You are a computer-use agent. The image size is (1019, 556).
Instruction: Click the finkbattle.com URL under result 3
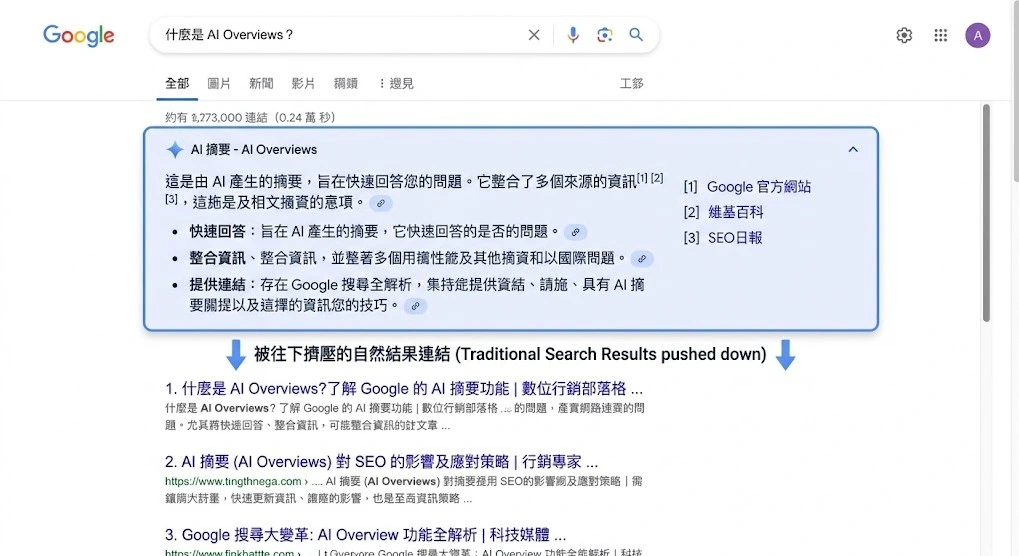pyautogui.click(x=229, y=553)
